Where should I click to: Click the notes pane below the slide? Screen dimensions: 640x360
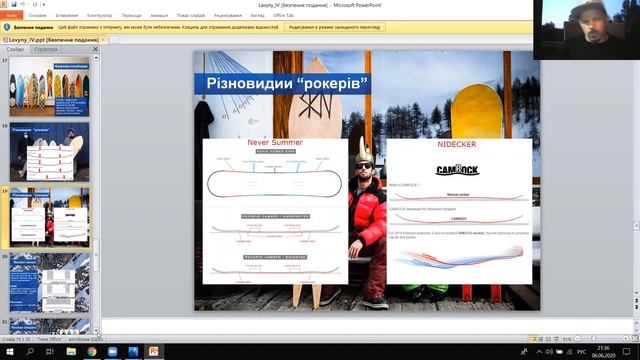[x=367, y=326]
